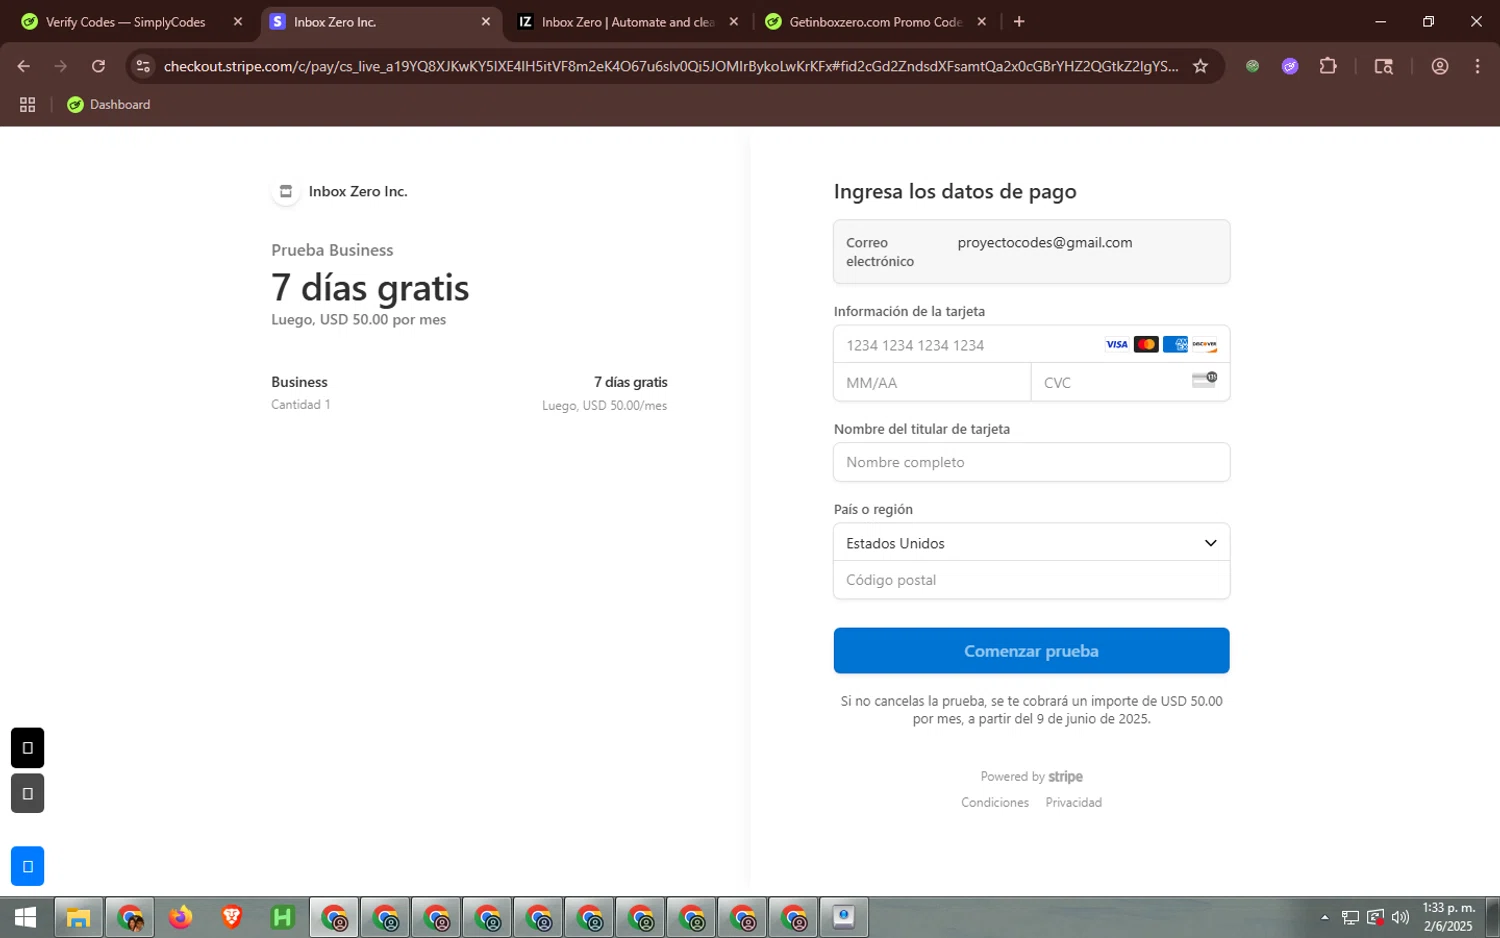Show hidden system tray icons
The height and width of the screenshot is (938, 1500).
(x=1325, y=917)
